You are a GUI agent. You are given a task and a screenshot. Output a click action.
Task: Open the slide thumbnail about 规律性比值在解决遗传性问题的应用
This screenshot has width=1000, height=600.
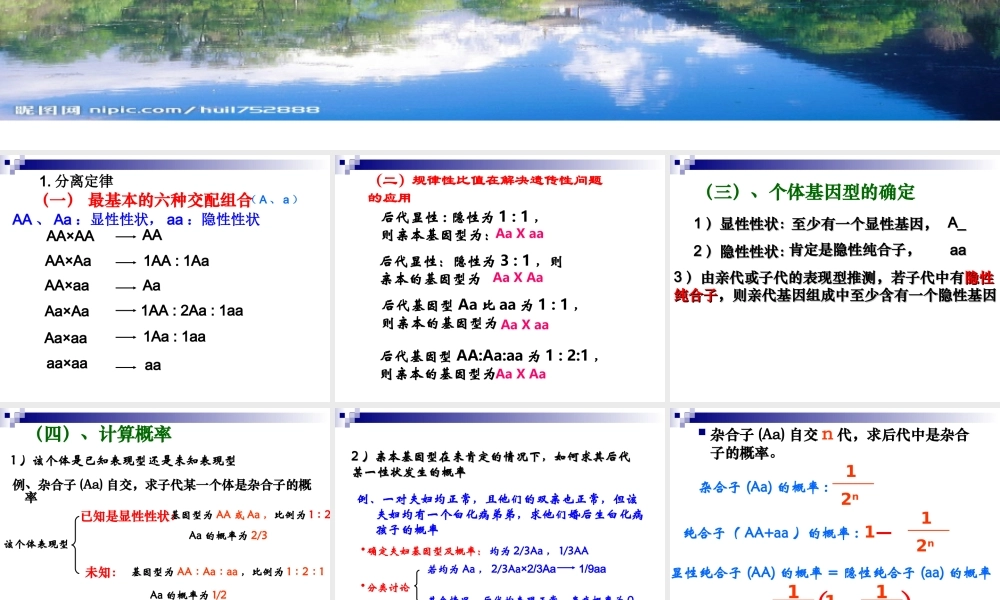(x=499, y=278)
